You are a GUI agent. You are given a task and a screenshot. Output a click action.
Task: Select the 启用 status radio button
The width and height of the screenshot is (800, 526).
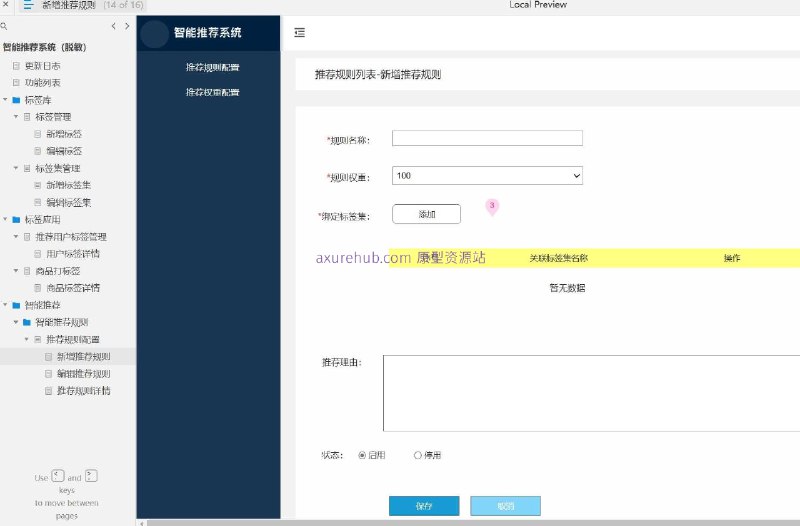click(362, 455)
